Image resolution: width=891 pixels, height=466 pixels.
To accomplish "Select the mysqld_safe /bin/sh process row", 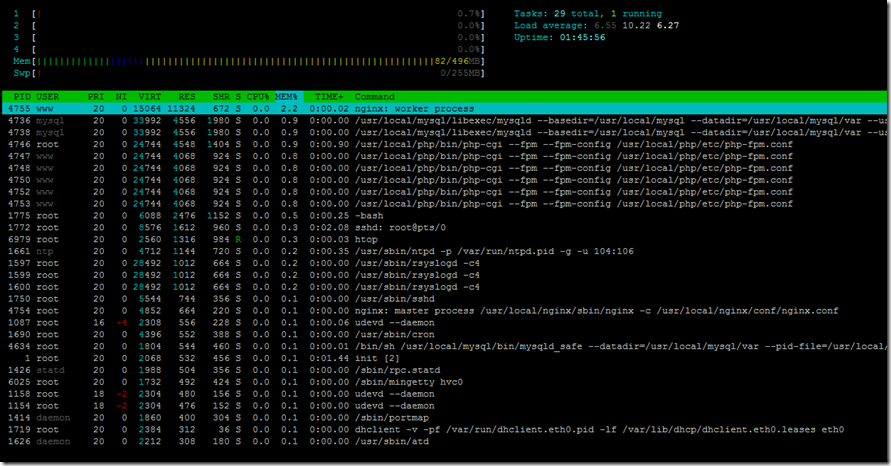I will pyautogui.click(x=444, y=347).
